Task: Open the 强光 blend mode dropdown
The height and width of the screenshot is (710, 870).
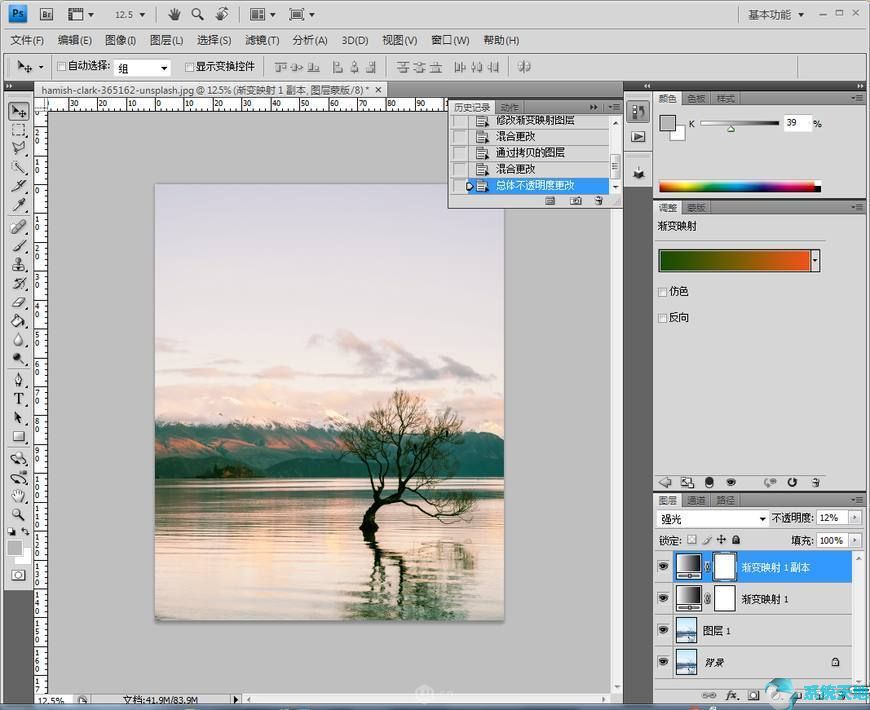Action: (x=712, y=519)
